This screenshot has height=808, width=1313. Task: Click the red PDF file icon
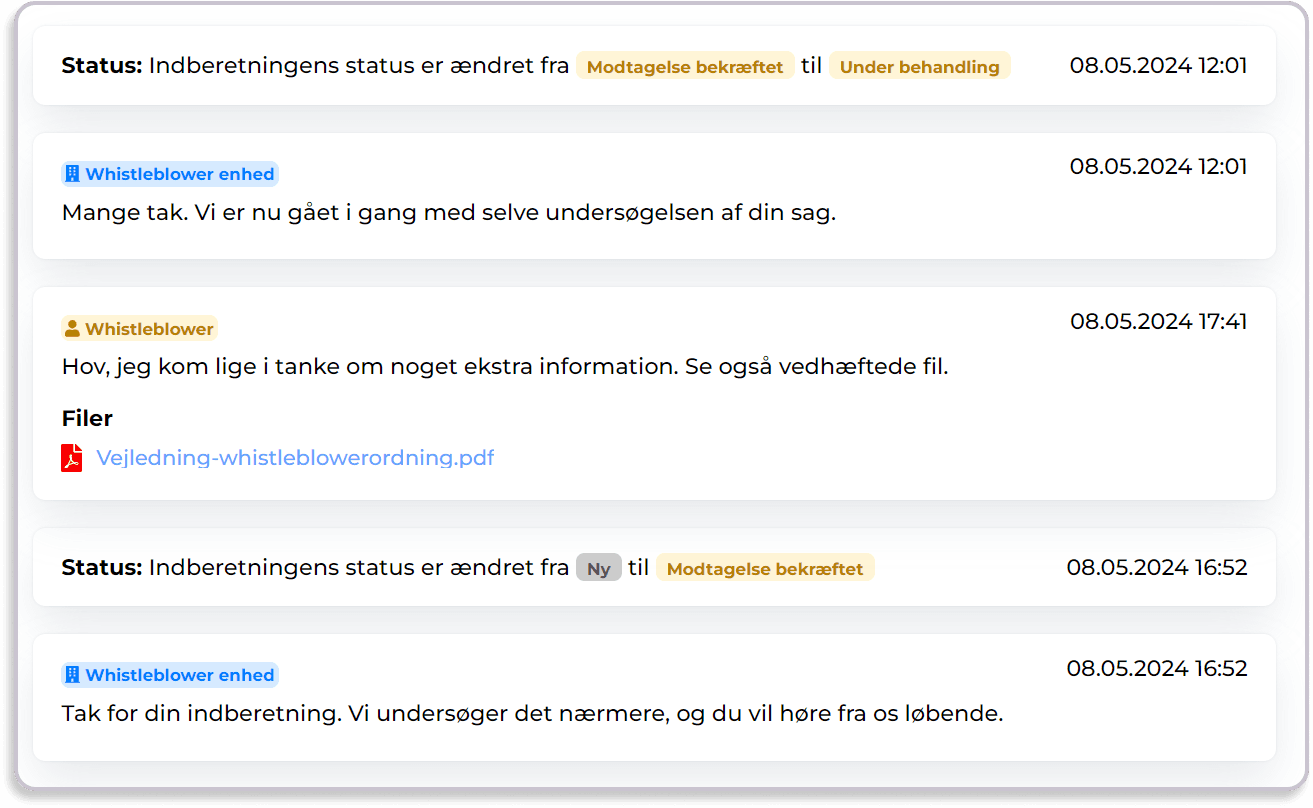[72, 458]
